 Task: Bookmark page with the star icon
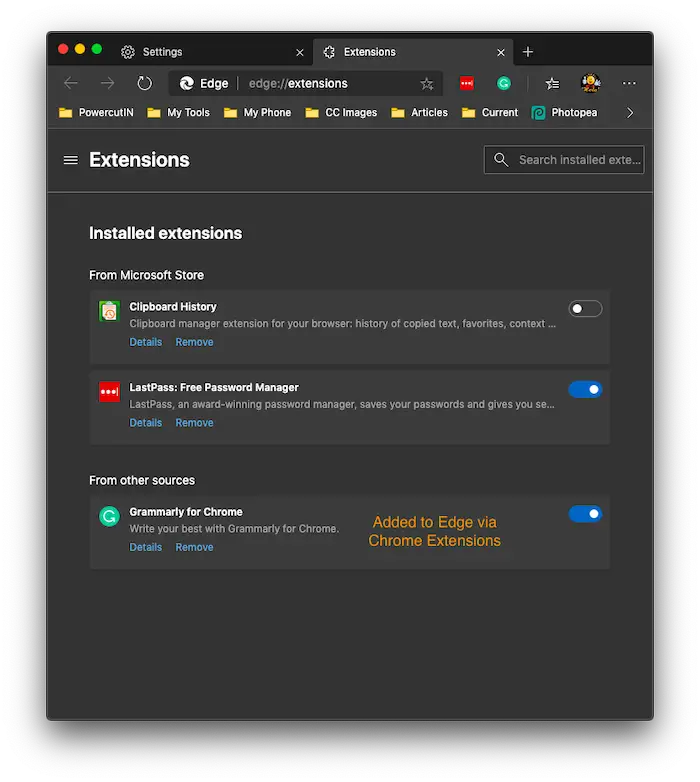point(427,83)
